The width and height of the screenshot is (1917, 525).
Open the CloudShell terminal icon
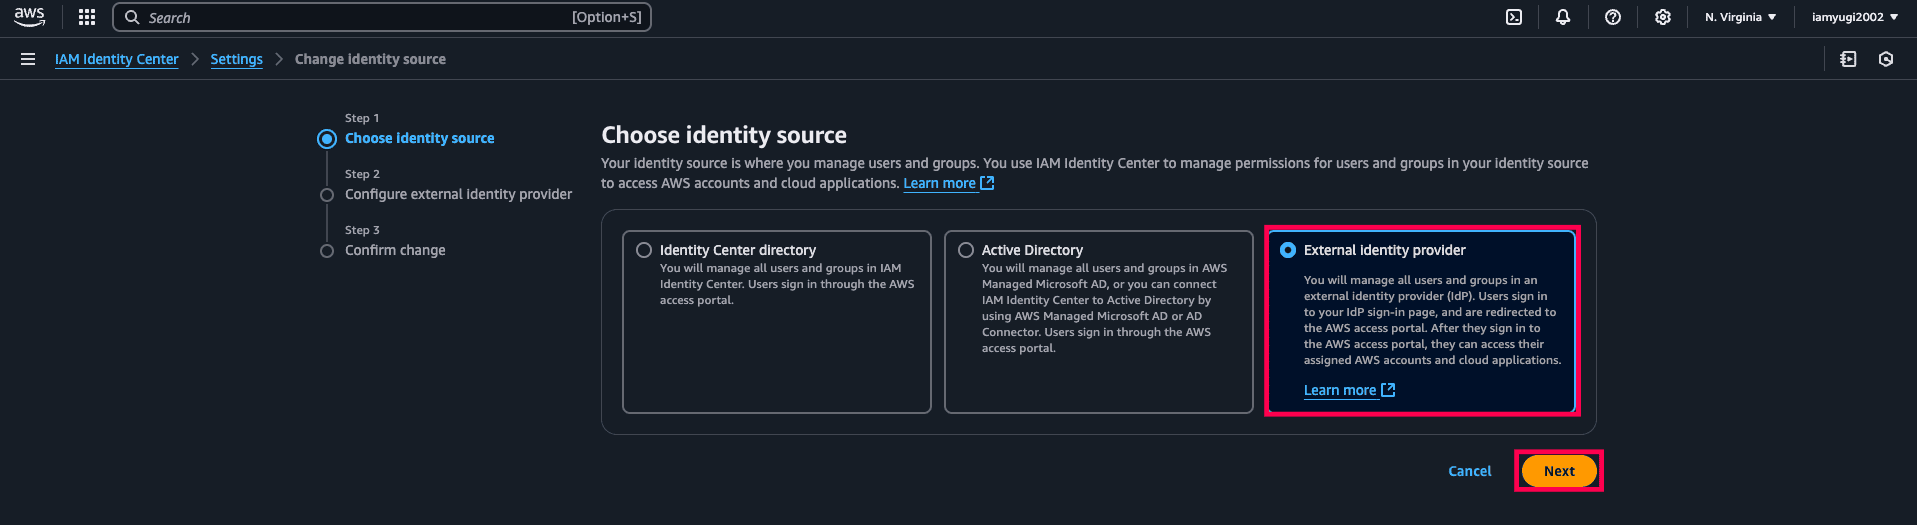click(x=1514, y=17)
